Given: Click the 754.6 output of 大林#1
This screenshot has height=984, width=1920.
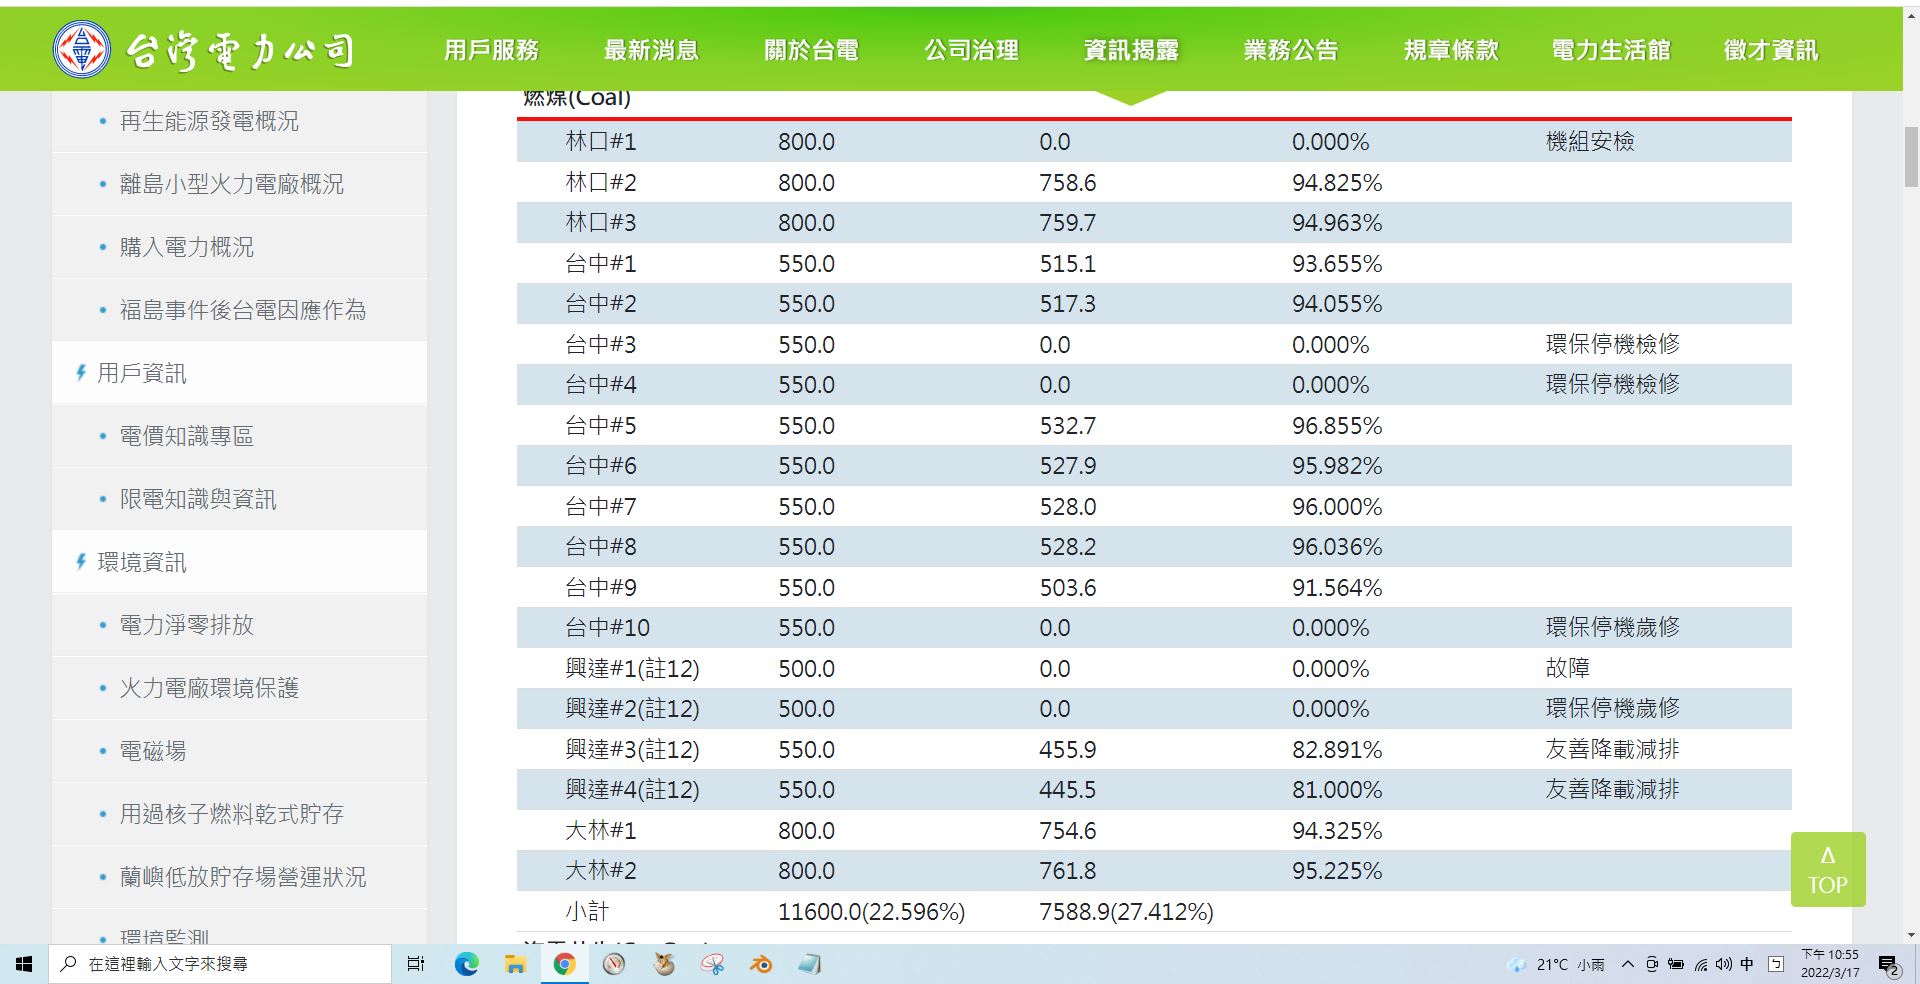Looking at the screenshot, I should [1067, 831].
